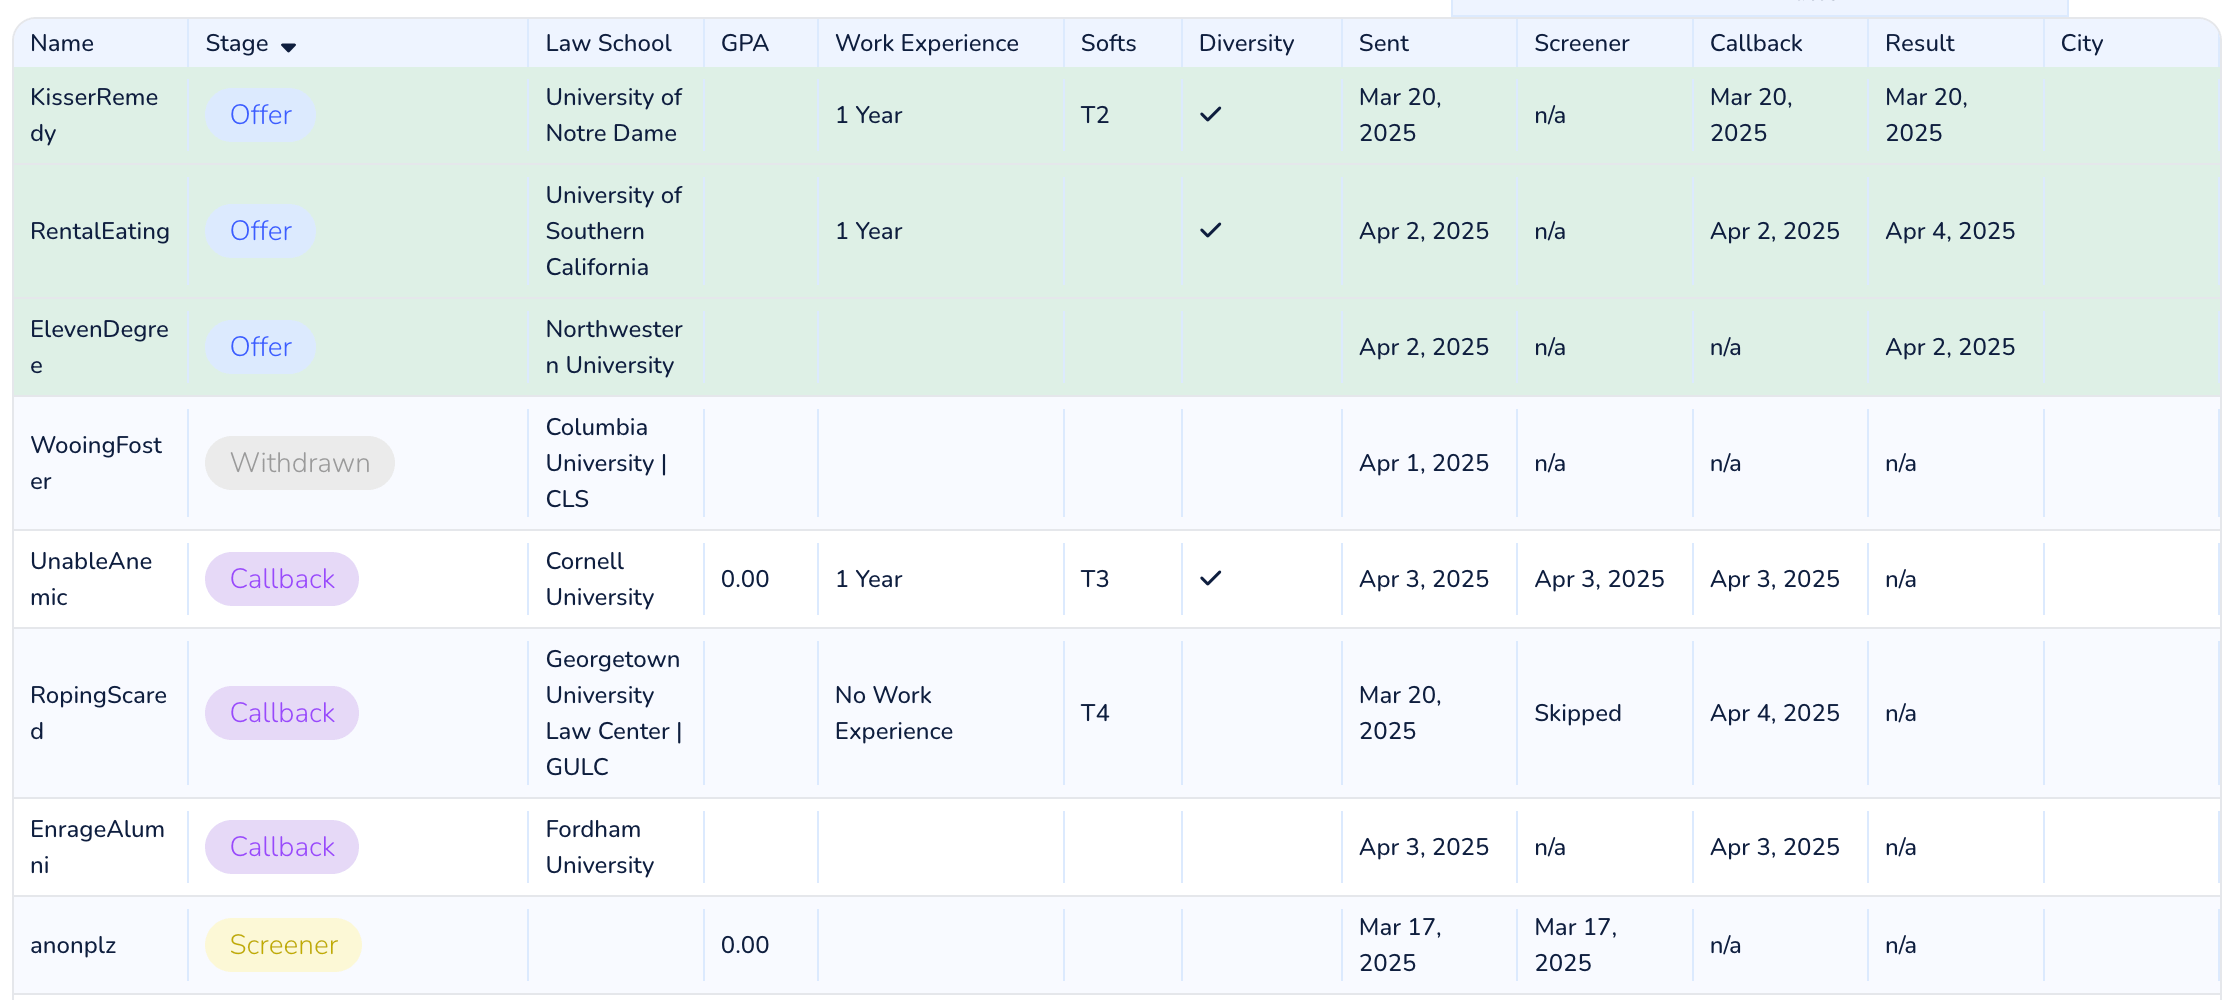Click the Work Experience column header
The image size is (2240, 1000).
click(x=926, y=43)
